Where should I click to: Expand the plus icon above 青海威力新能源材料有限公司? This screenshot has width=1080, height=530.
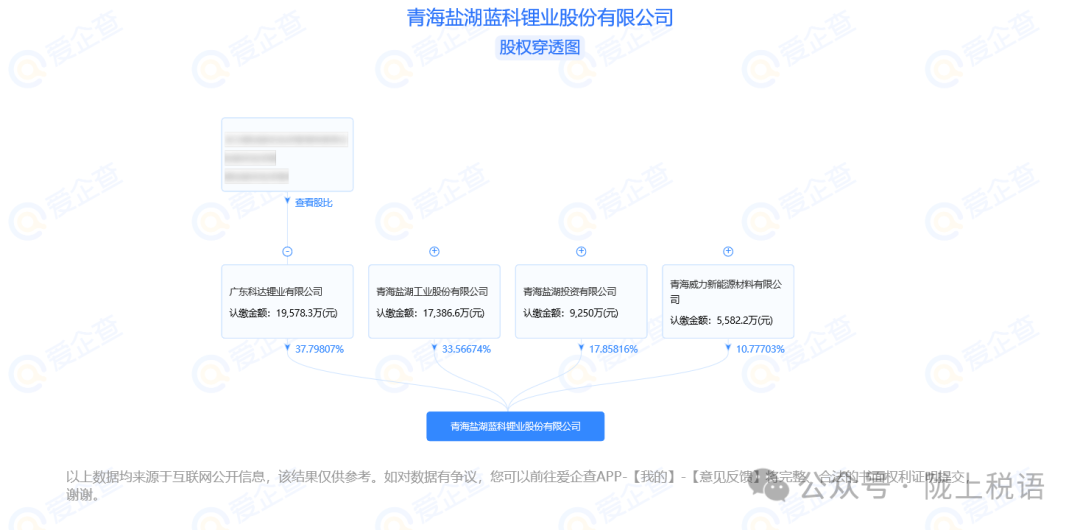728,252
